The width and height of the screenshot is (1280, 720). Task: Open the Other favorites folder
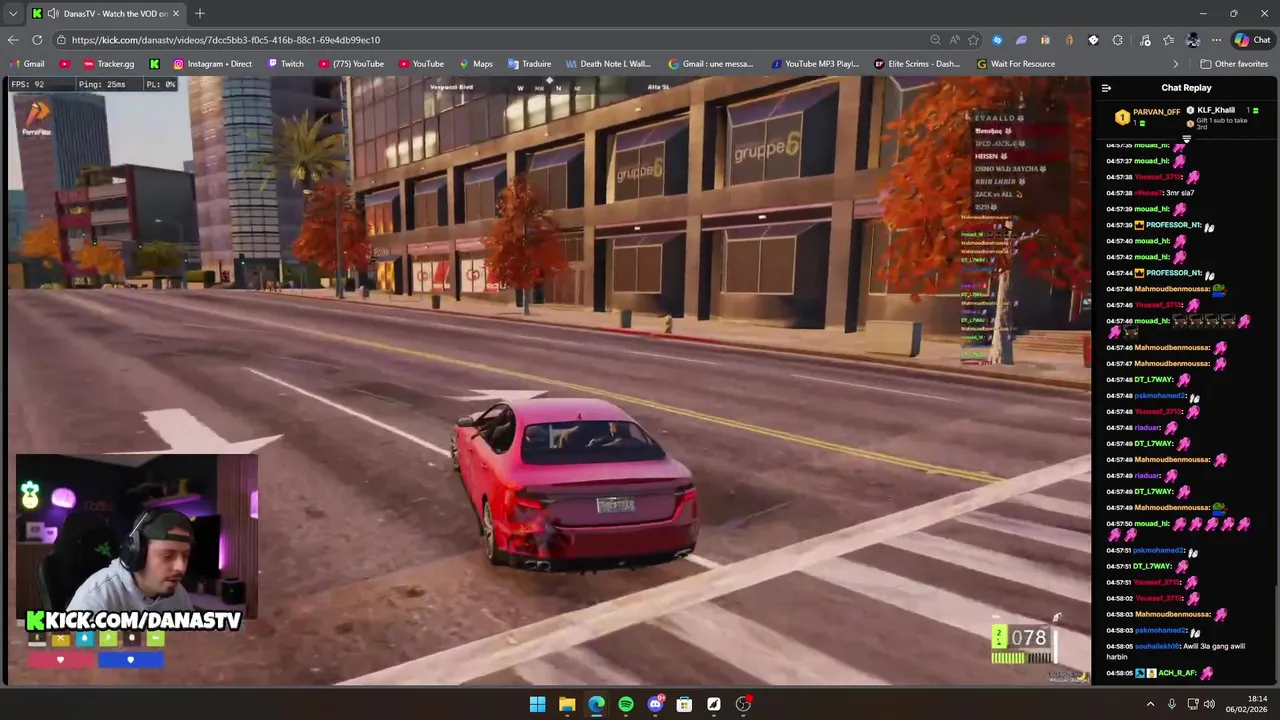coord(1234,64)
